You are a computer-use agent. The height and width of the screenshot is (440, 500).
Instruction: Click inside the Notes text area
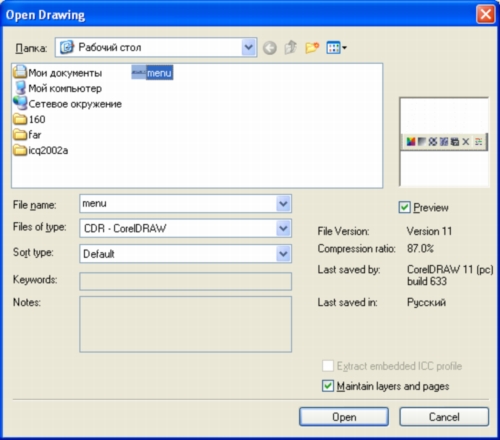(186, 324)
